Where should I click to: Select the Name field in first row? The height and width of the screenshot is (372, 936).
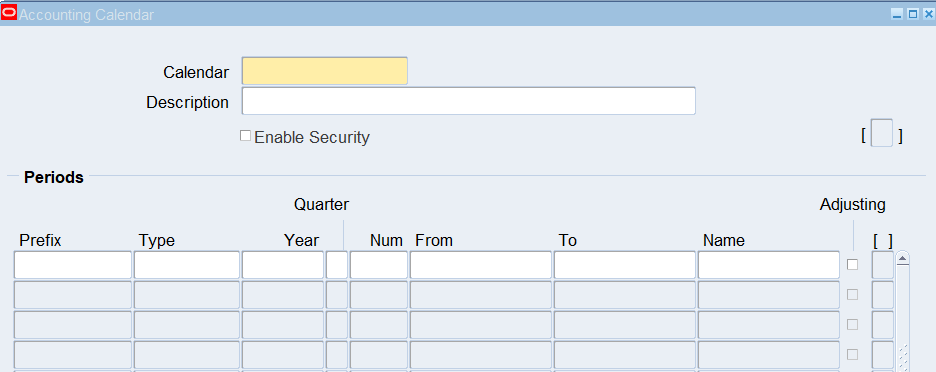click(769, 265)
